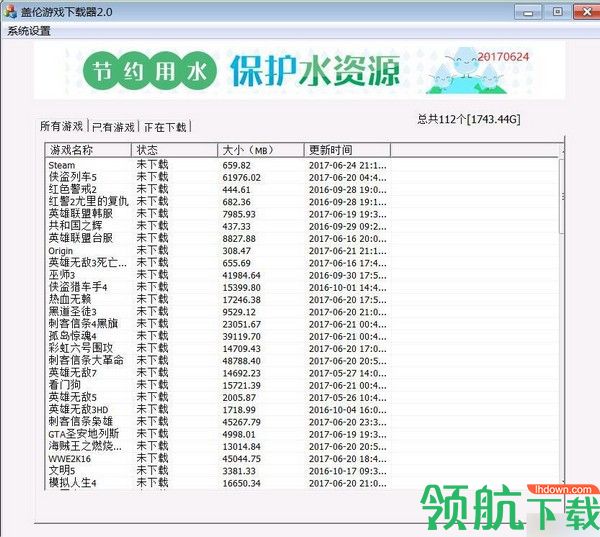The width and height of the screenshot is (600, 537).
Task: Select the 英雄无敌7 row
Action: pos(302,374)
